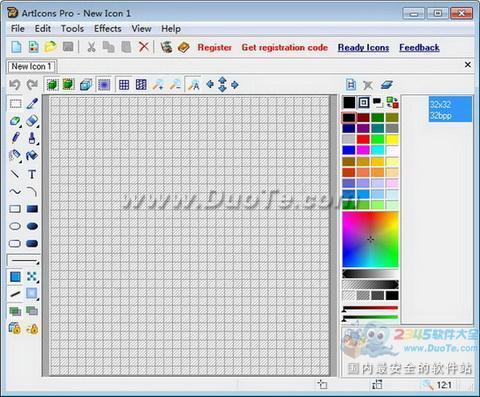Expand the eraser tool options arrow
Viewport: 480px width, 397px height.
[x=38, y=126]
